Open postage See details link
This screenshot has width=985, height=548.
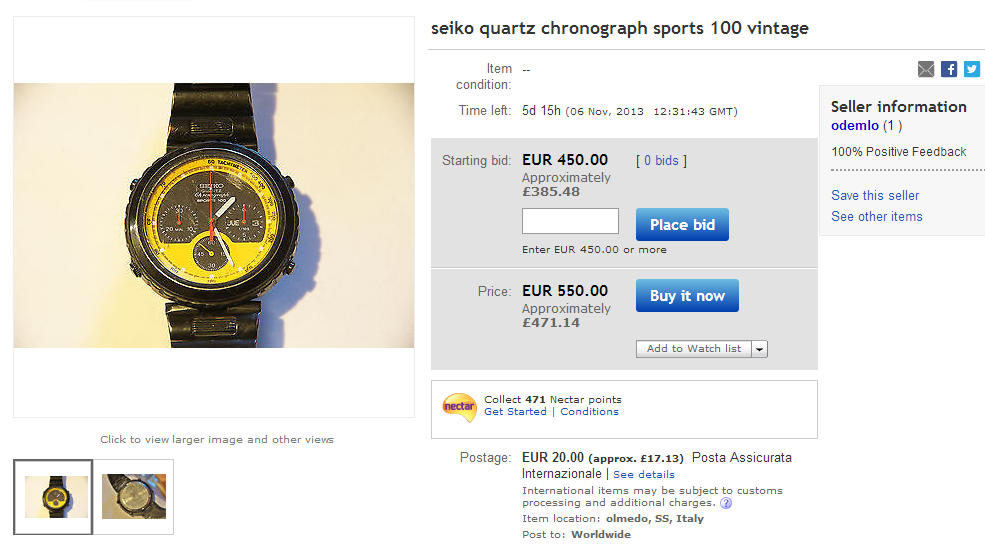tap(644, 474)
